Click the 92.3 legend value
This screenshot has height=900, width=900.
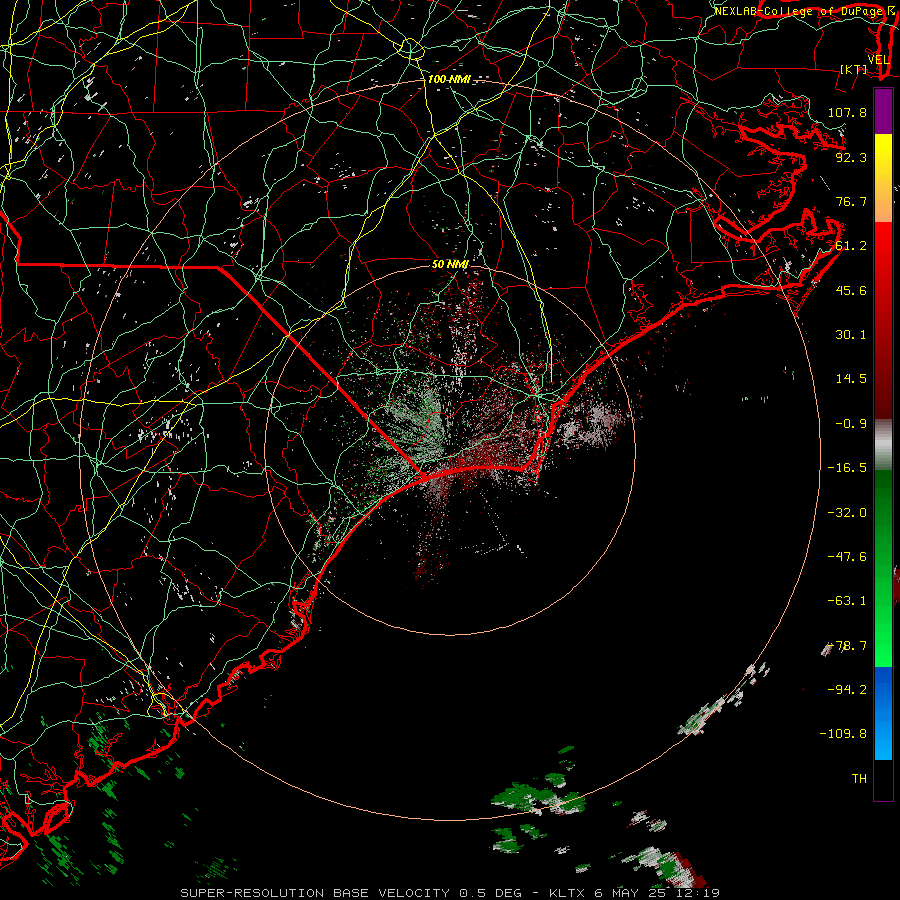click(x=851, y=157)
